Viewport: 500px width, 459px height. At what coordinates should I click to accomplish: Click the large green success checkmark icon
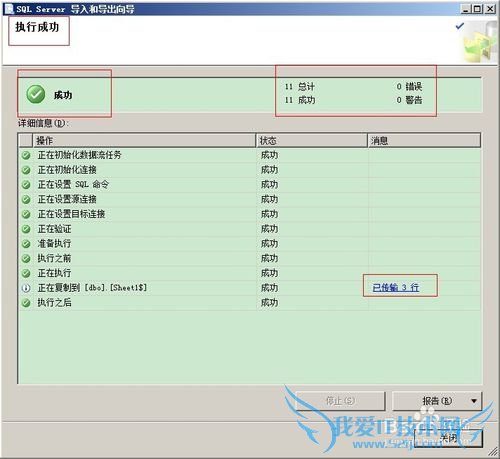(36, 94)
